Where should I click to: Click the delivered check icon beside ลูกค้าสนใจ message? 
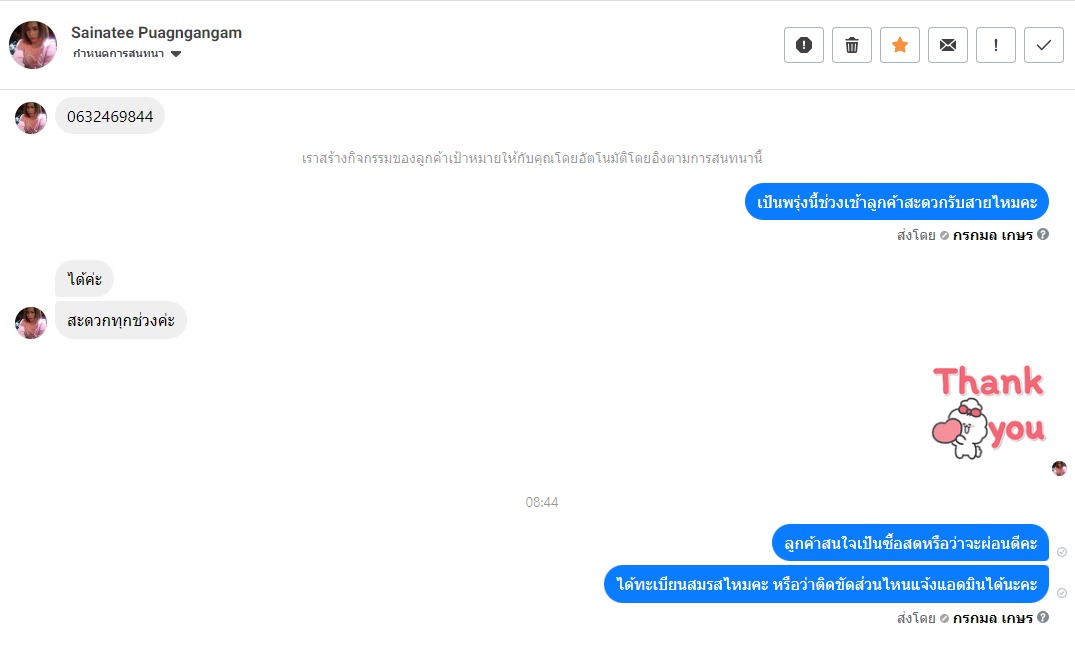click(1061, 552)
